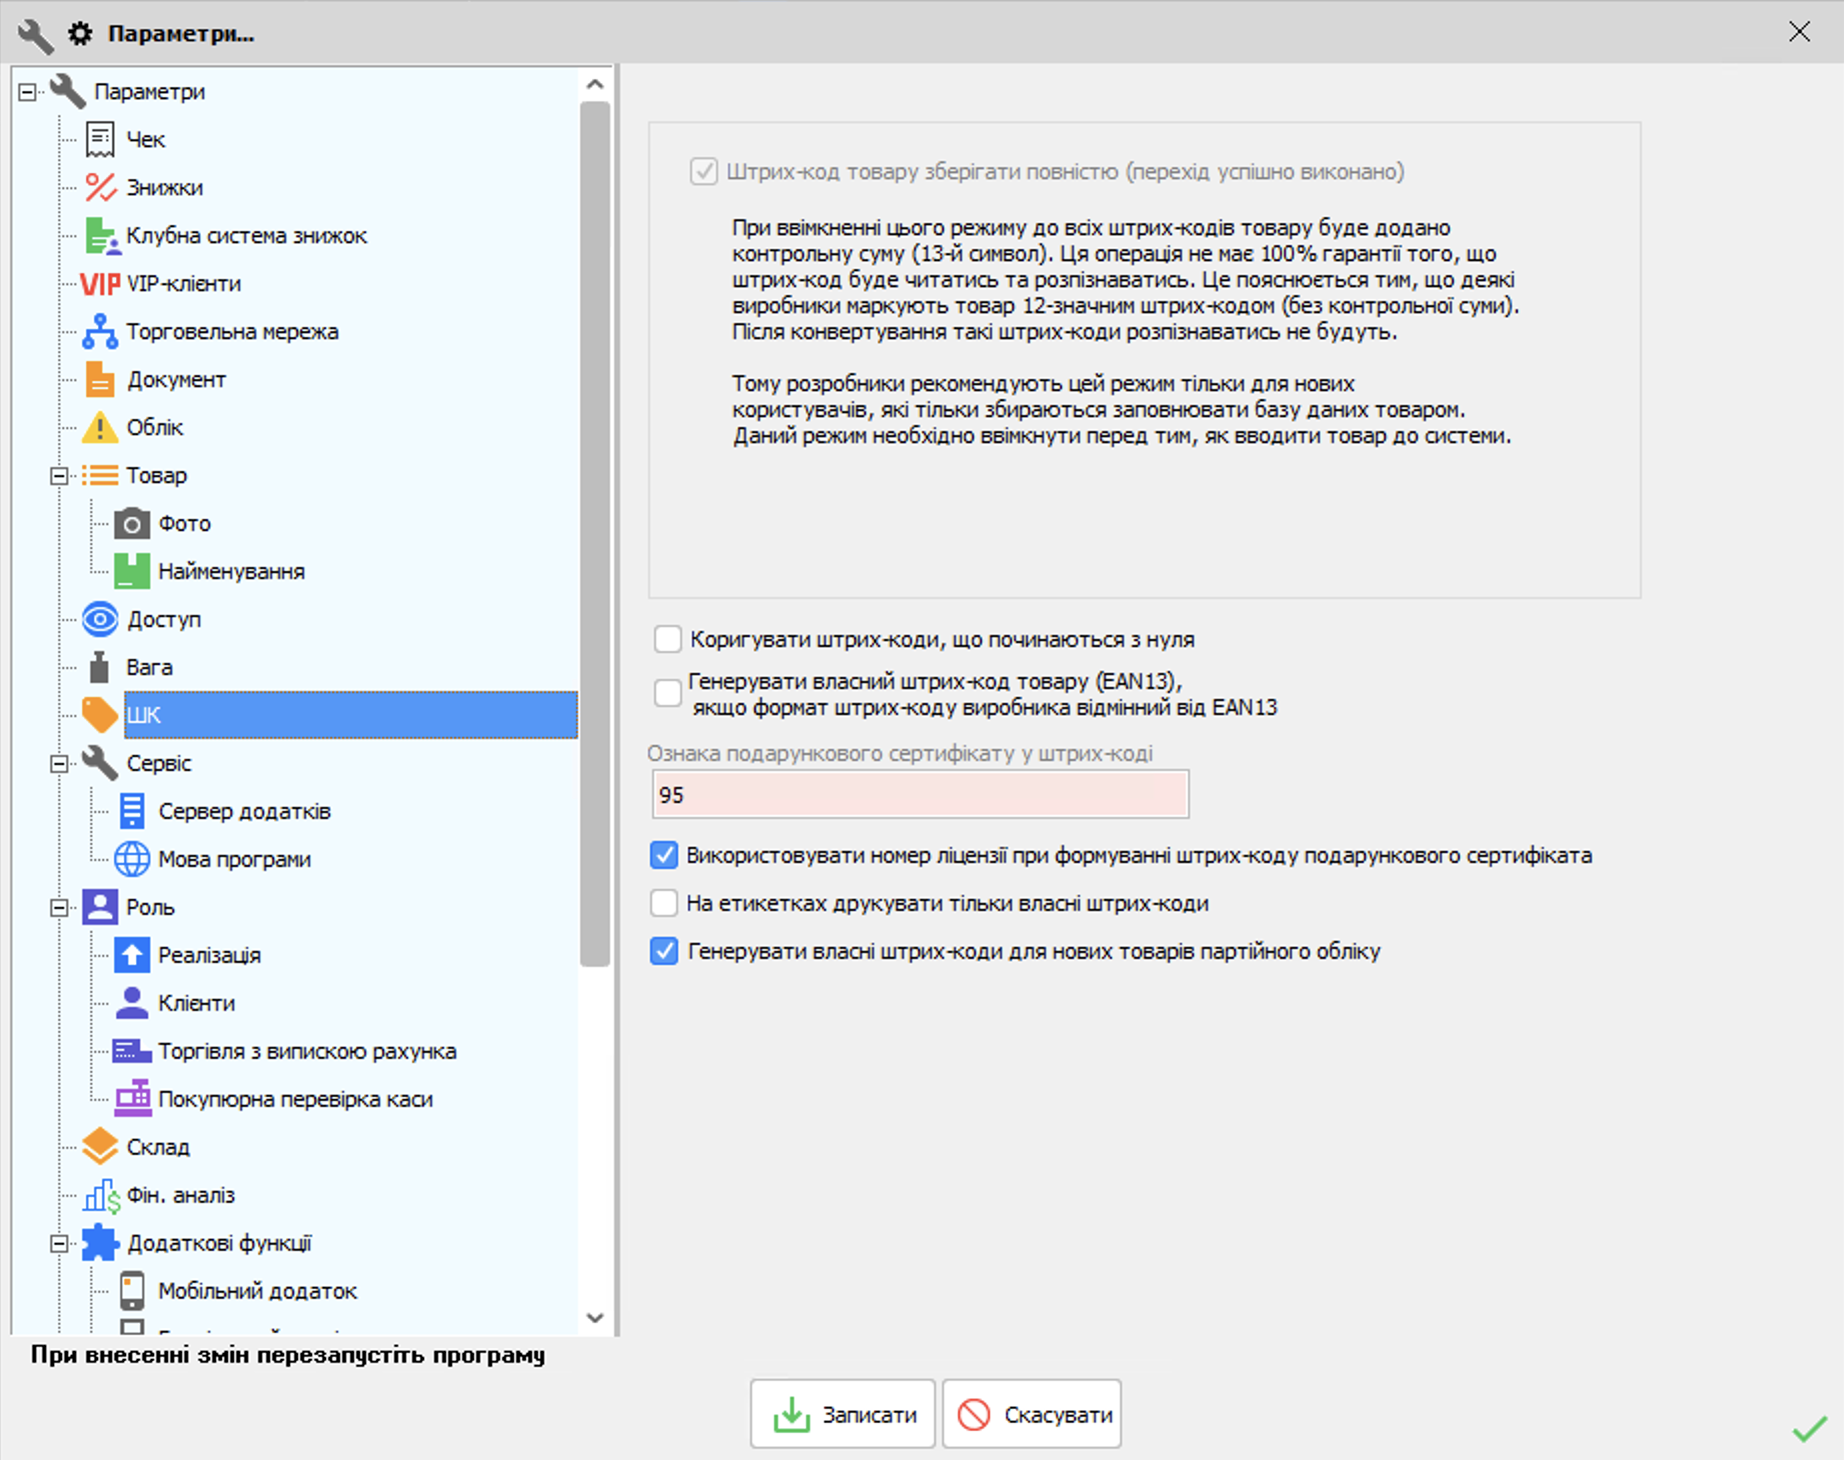Click the gift certificate barcode prefix field
1844x1460 pixels.
(x=919, y=795)
